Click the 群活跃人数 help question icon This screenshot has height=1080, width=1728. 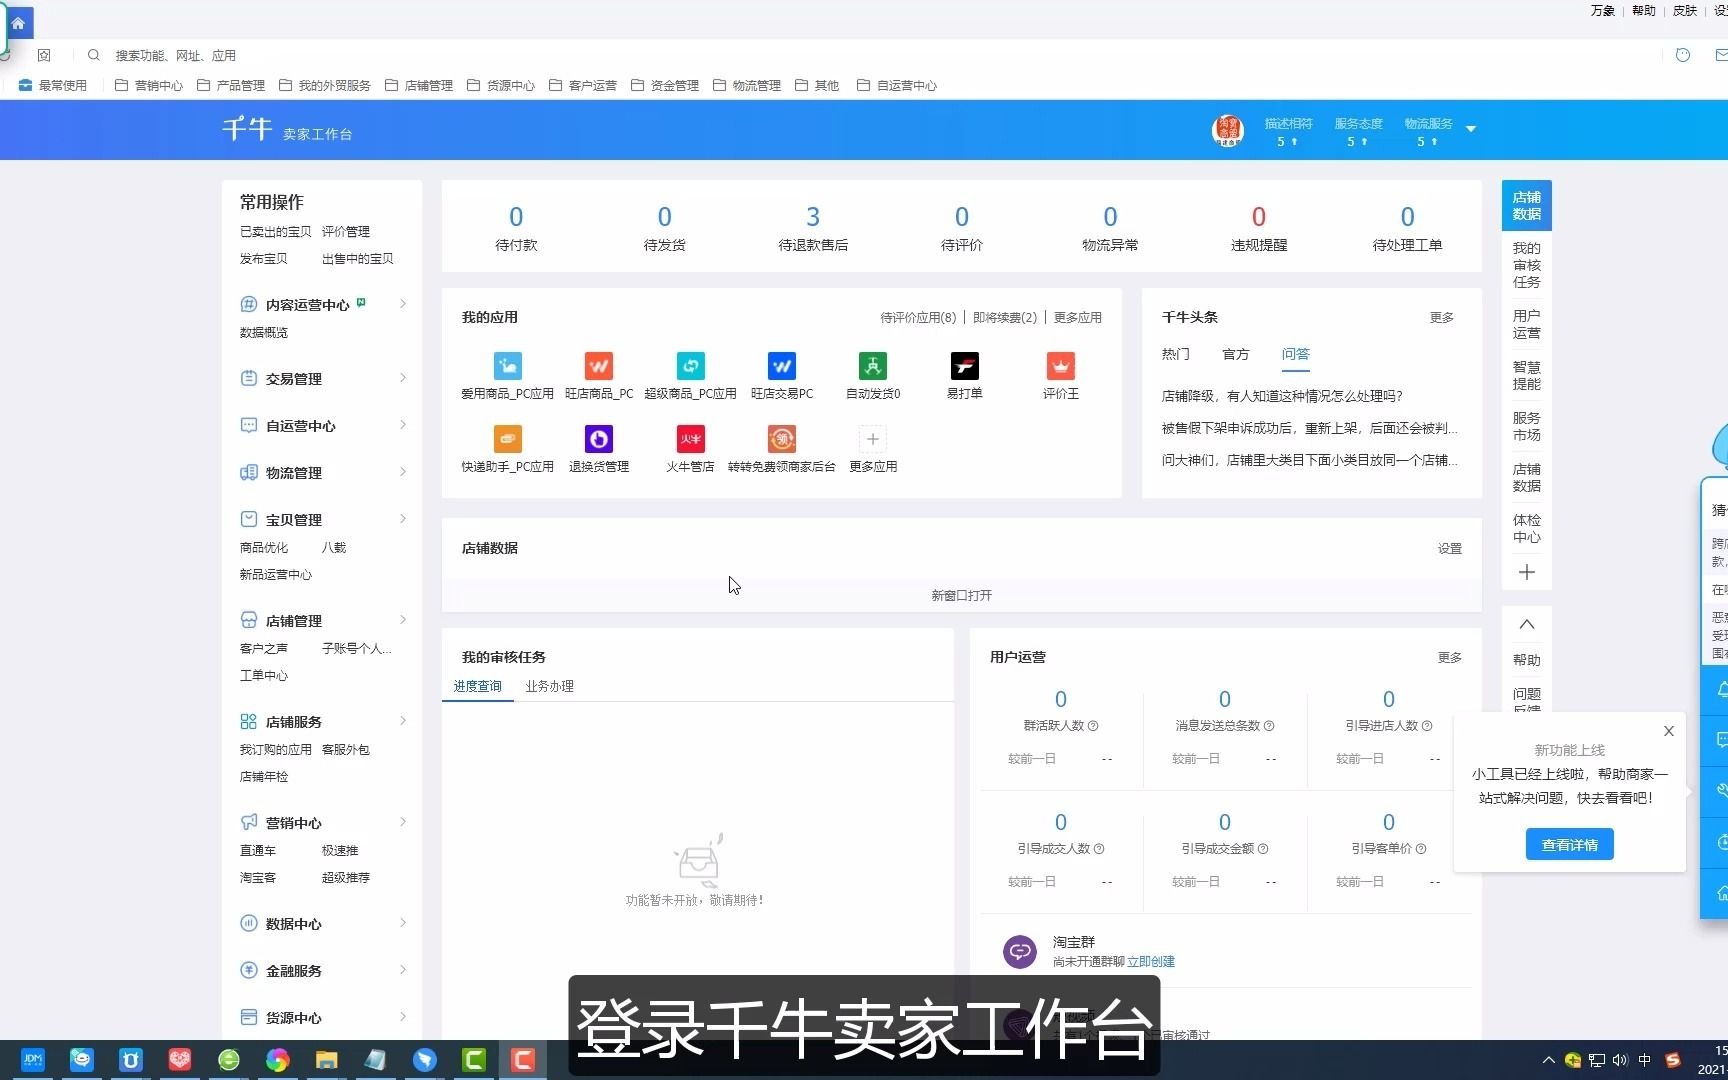click(x=1093, y=726)
